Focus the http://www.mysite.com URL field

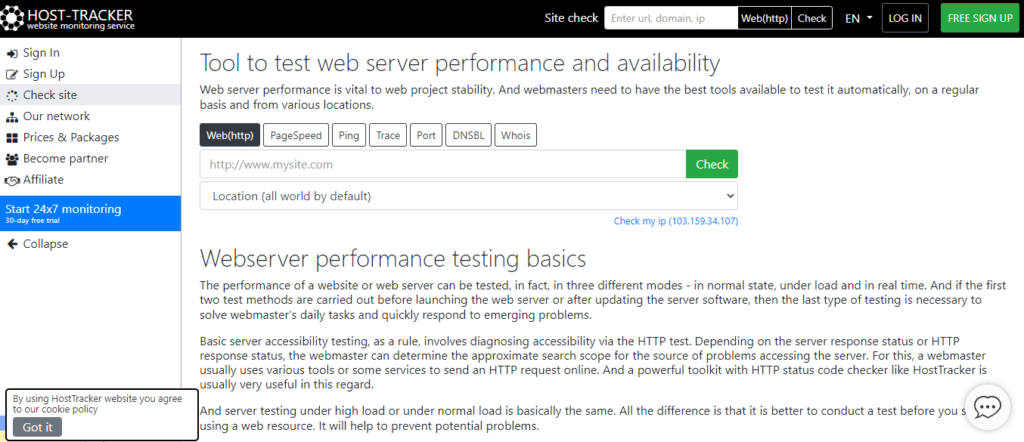[442, 164]
